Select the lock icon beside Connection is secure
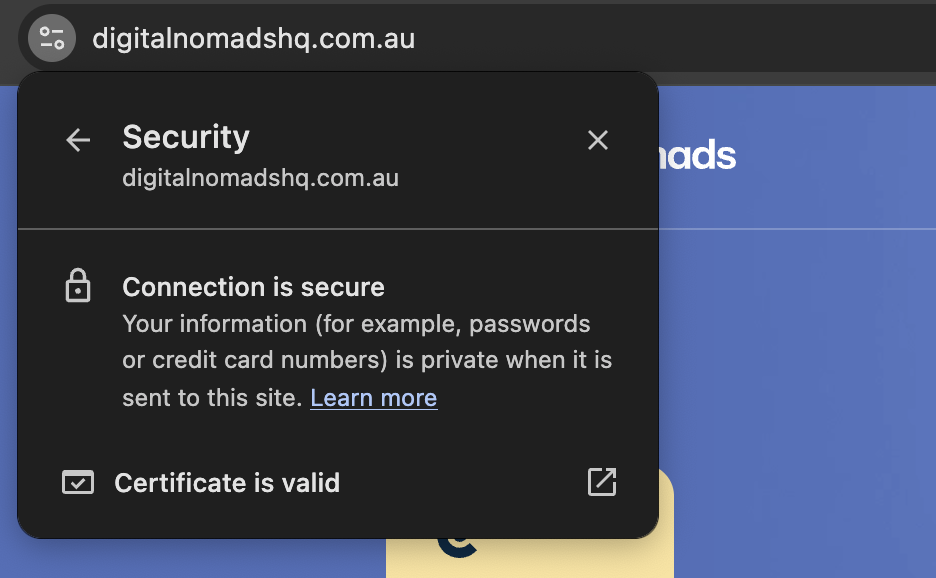936x578 pixels. click(77, 286)
